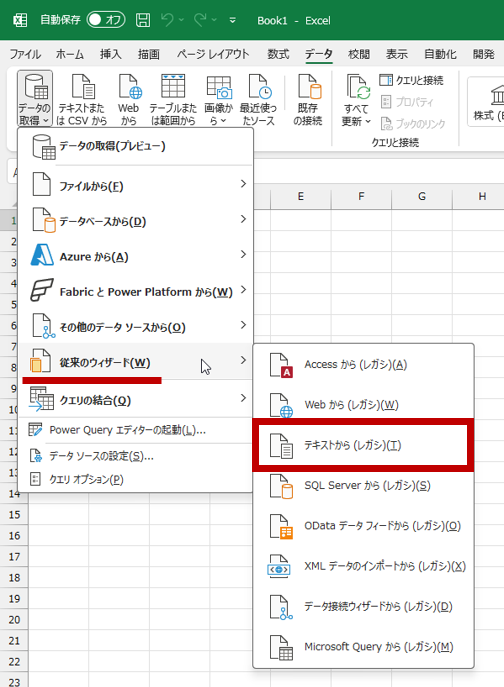
Task: Click the Web から ribbon icon
Action: pos(128,99)
